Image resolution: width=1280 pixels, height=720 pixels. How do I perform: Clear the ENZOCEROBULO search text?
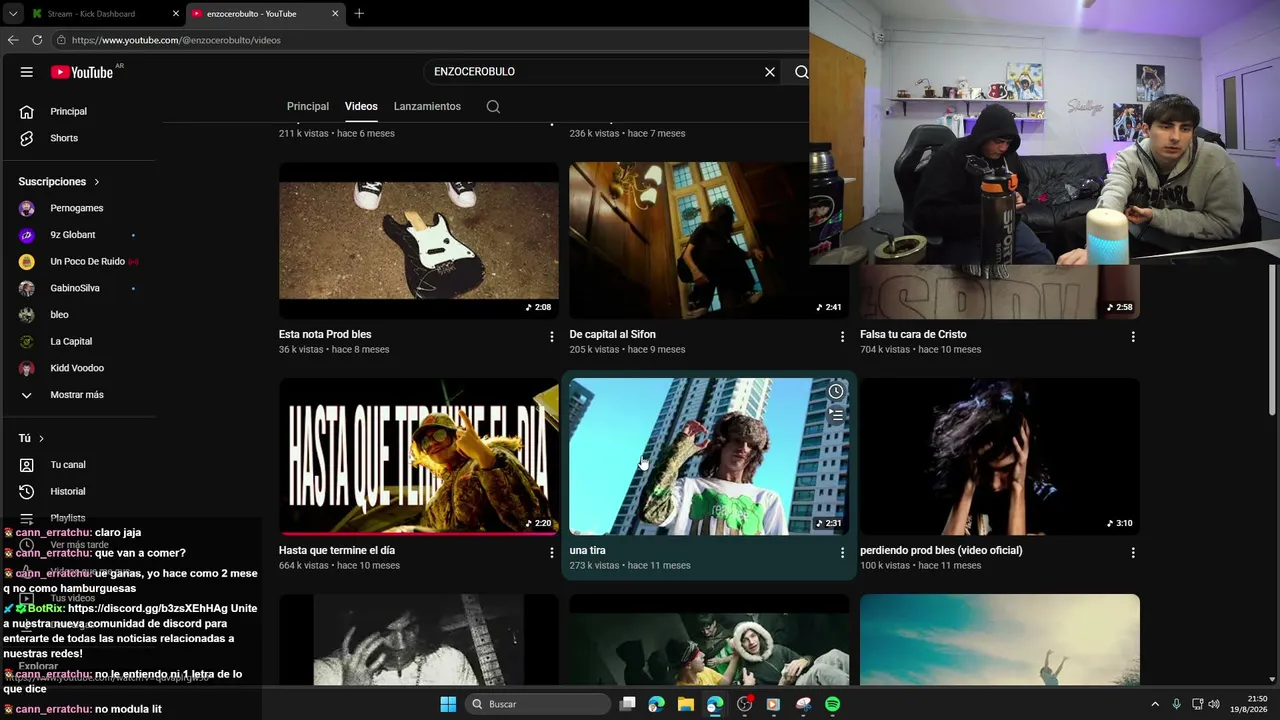(770, 72)
